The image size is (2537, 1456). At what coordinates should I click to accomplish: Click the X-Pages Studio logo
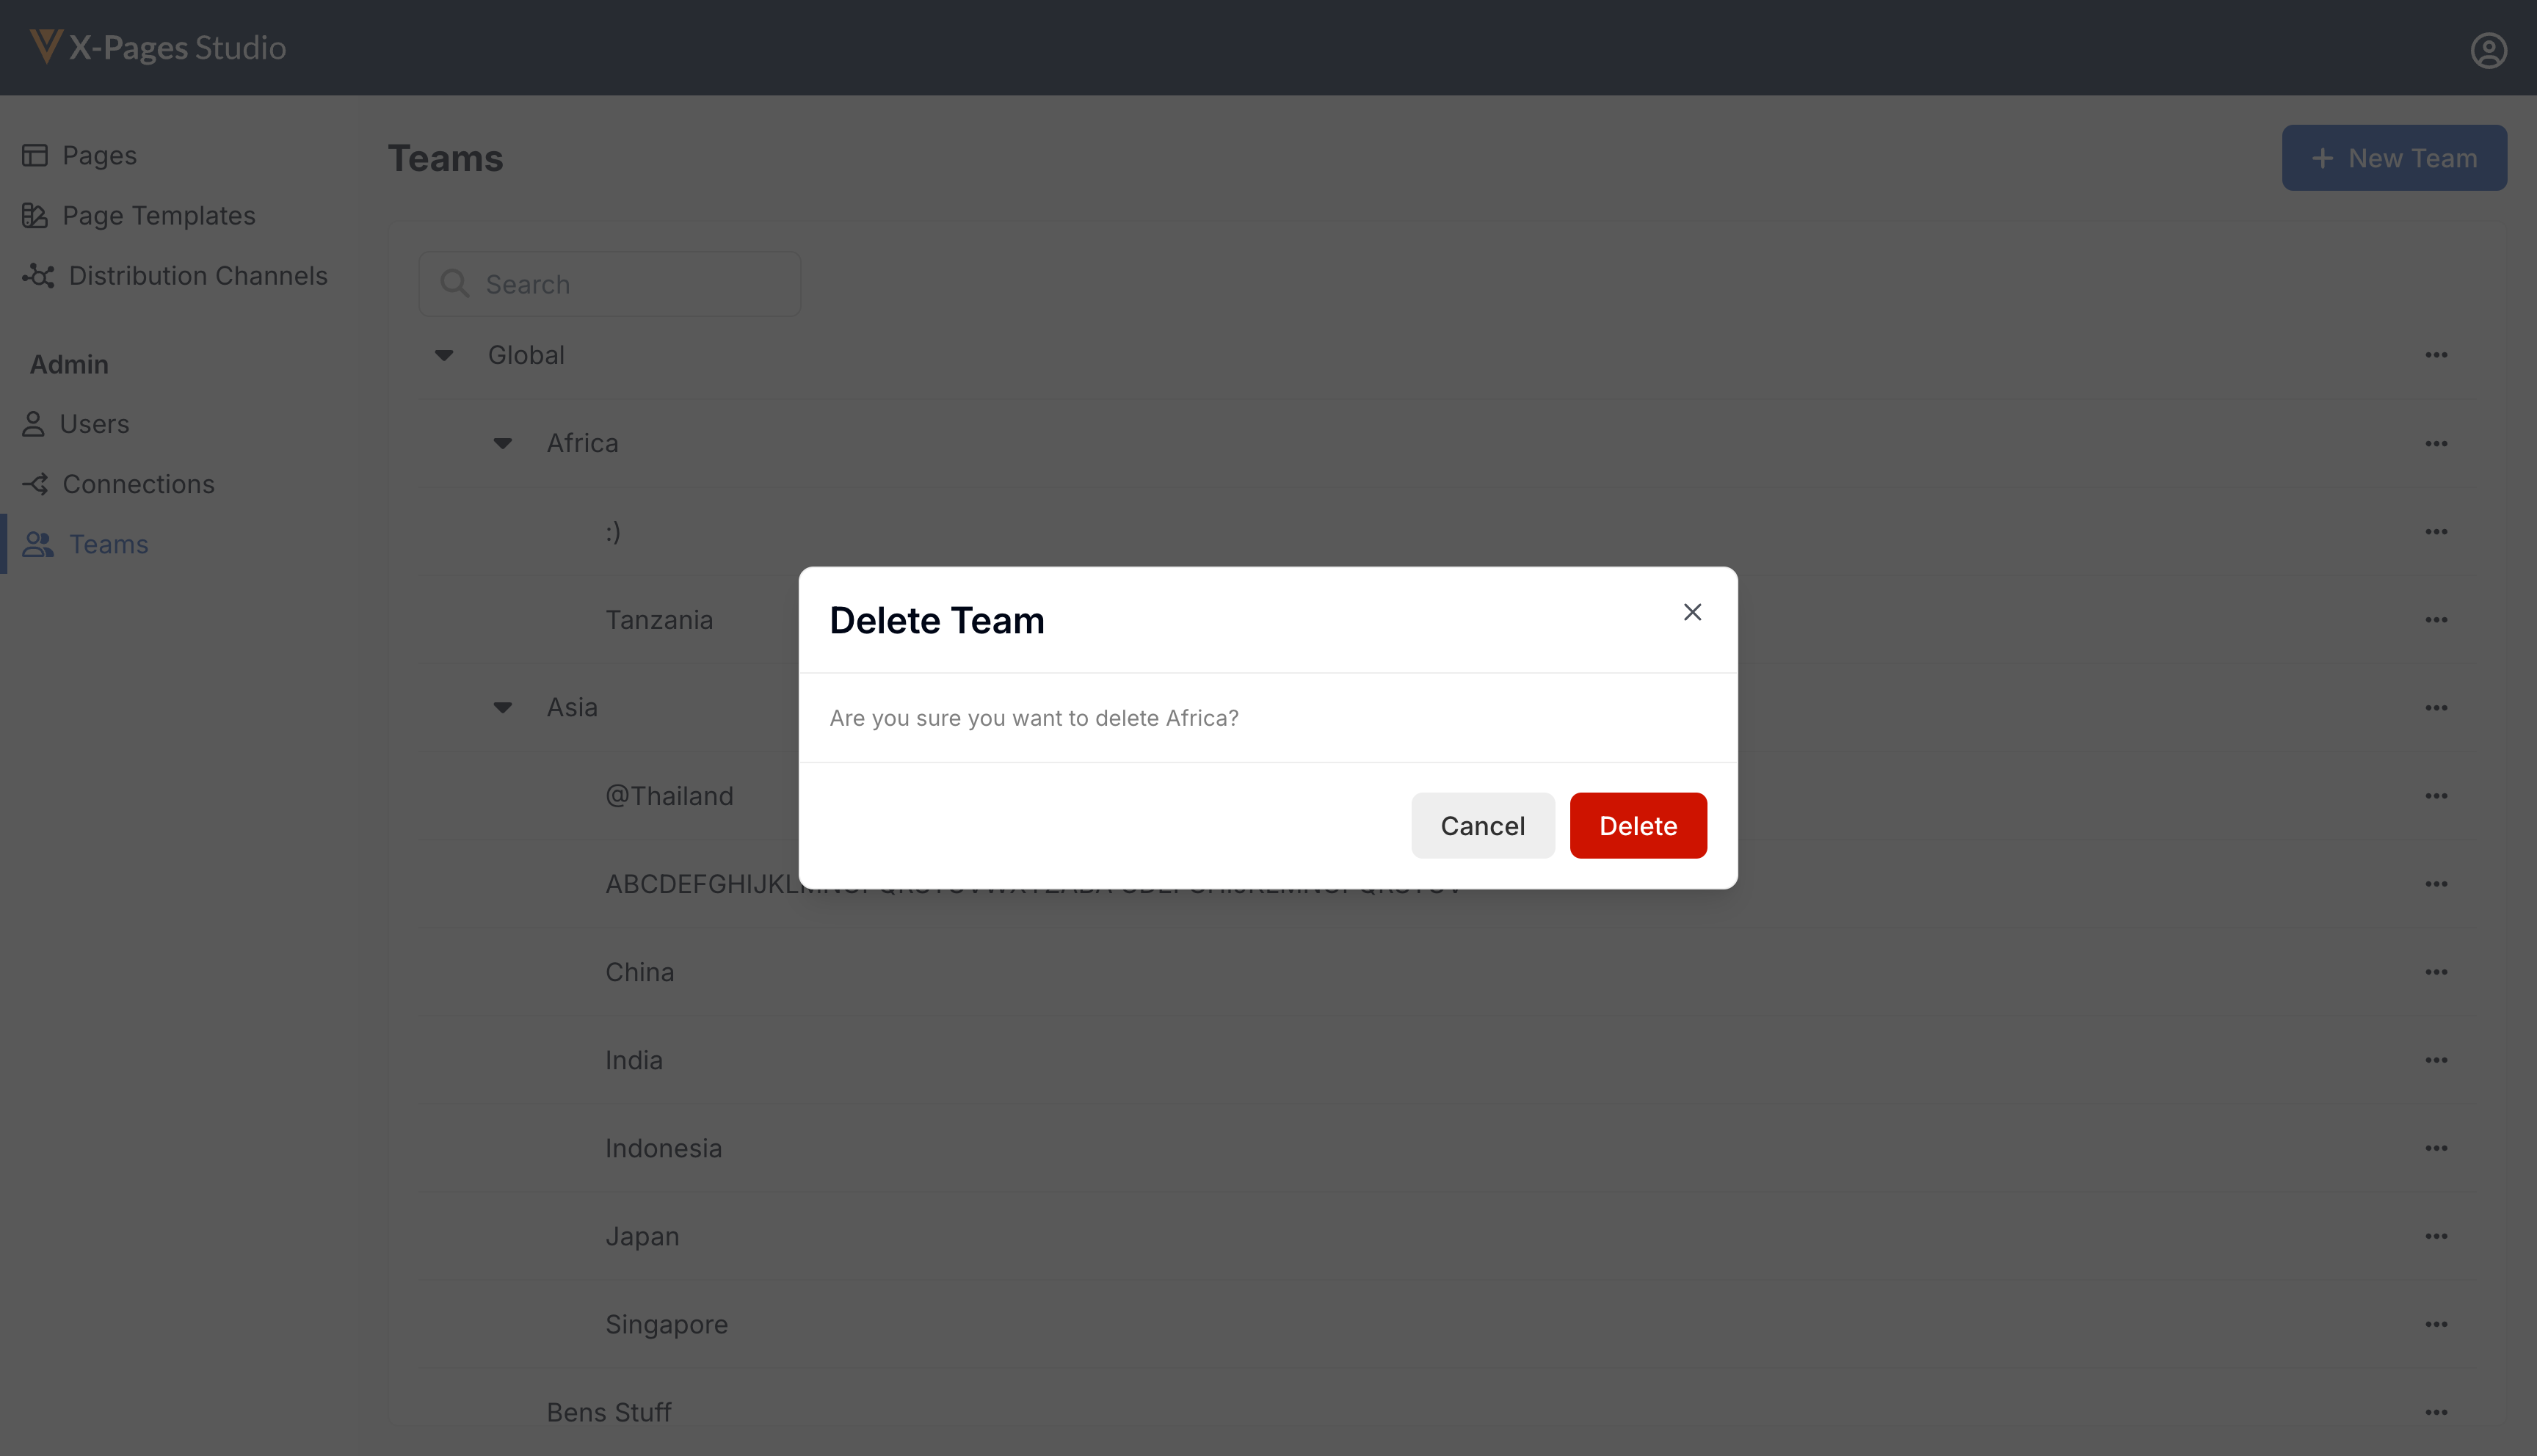(x=158, y=47)
